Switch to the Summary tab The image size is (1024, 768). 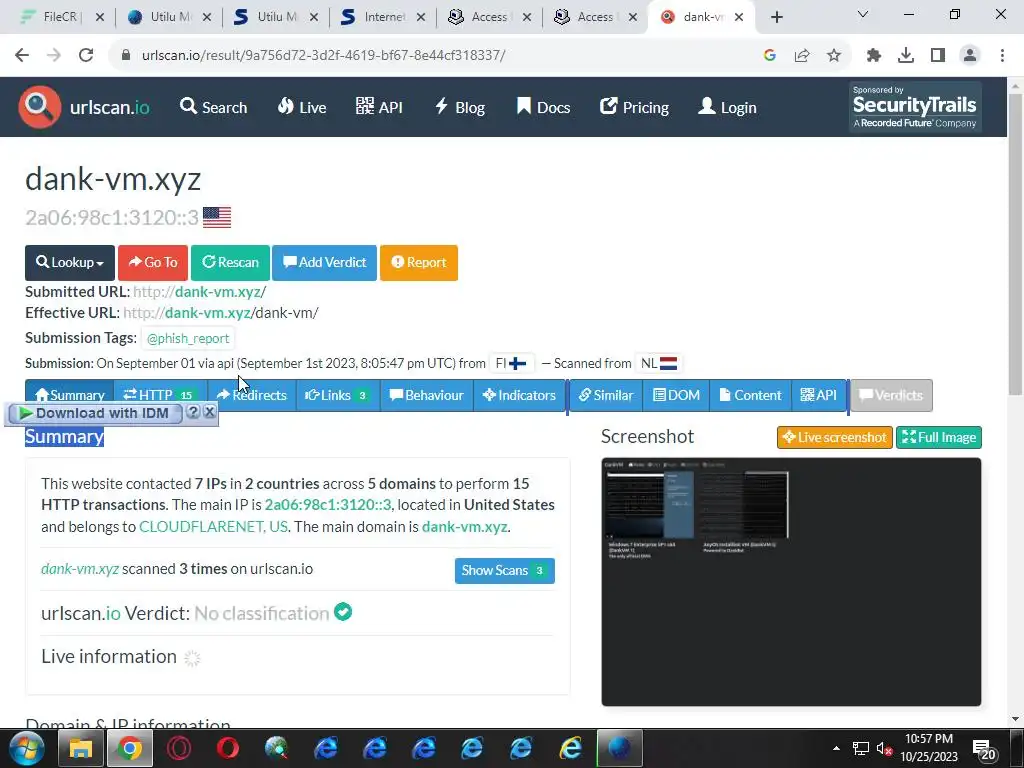69,392
